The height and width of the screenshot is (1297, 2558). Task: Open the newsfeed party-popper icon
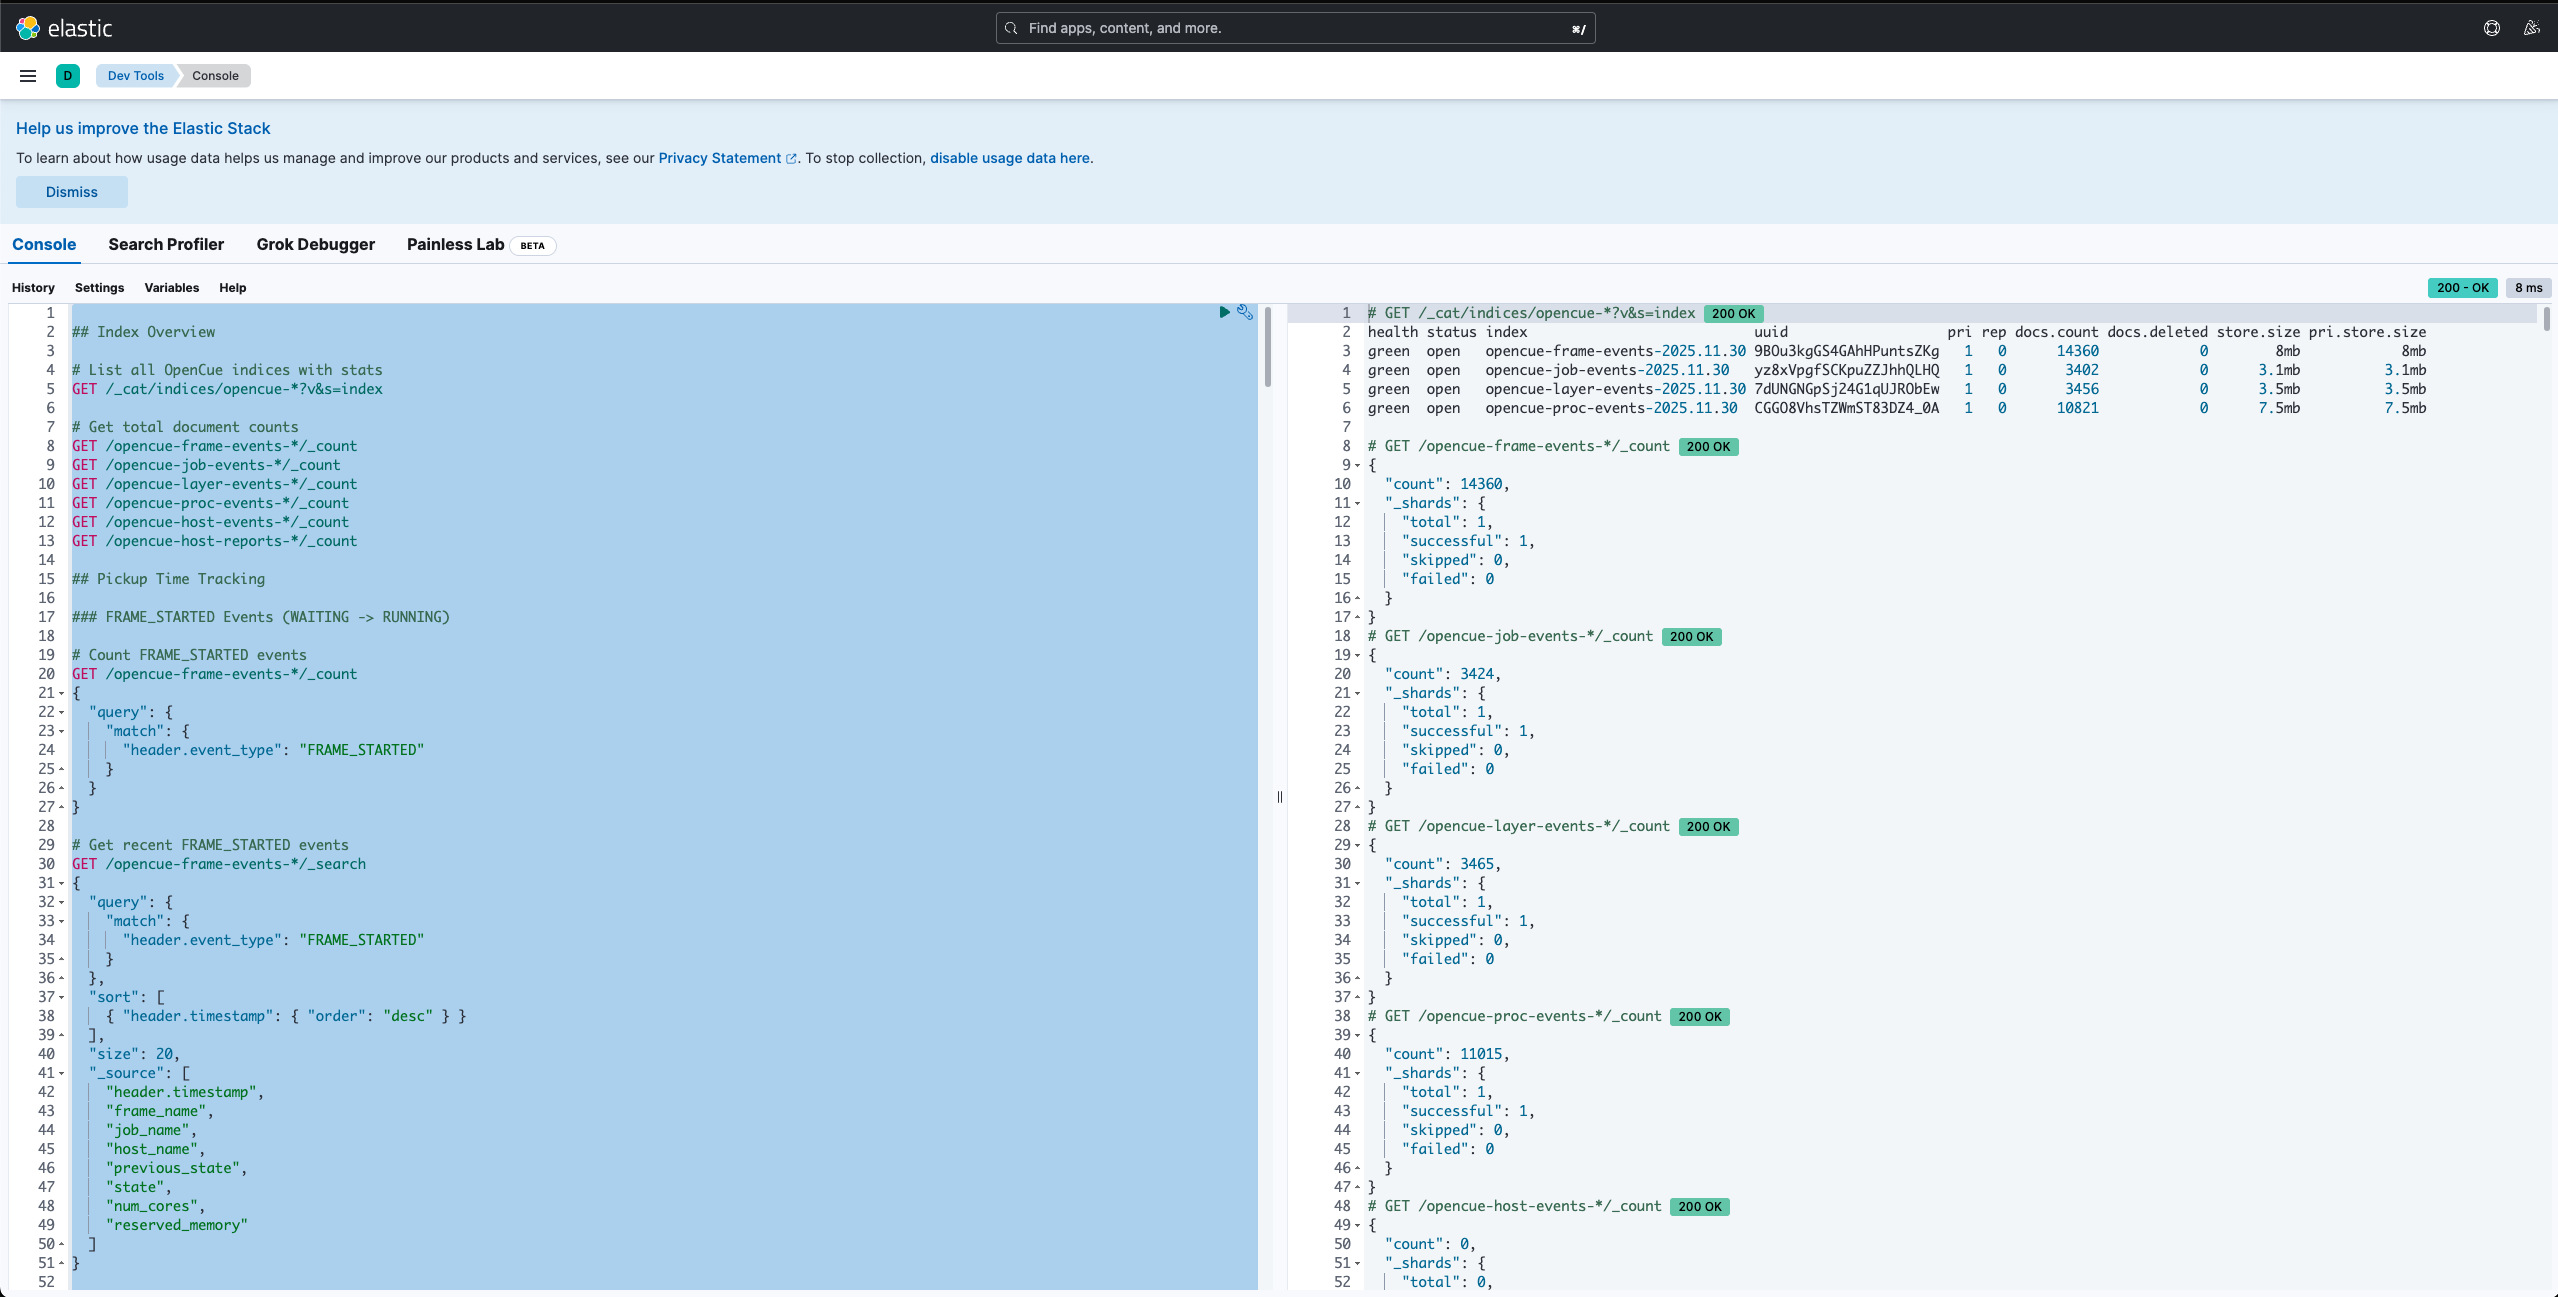coord(2532,27)
